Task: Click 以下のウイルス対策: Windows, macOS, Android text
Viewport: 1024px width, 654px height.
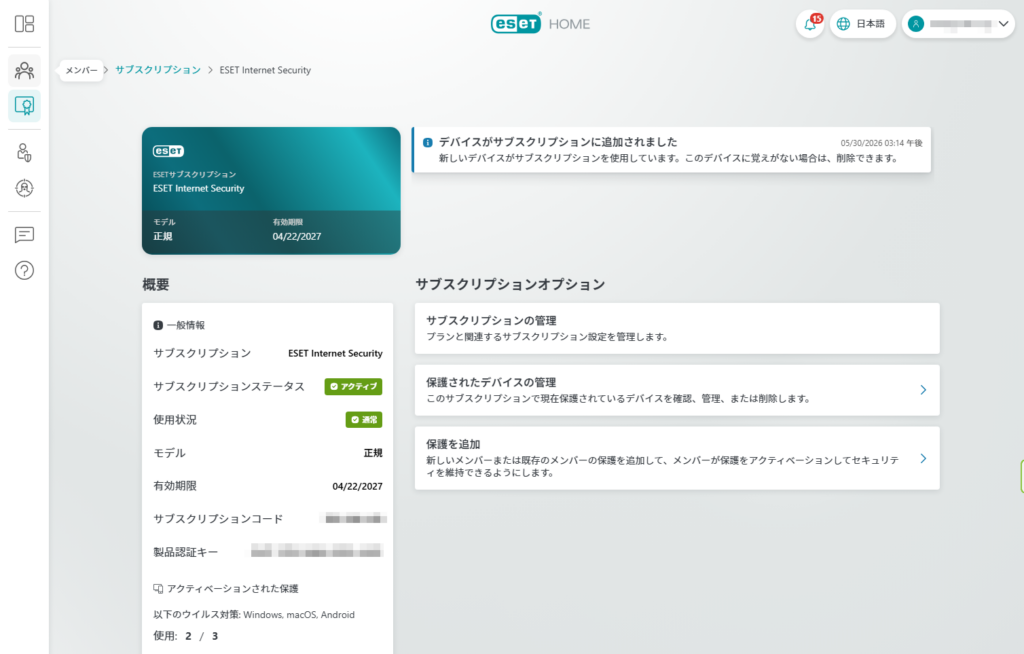Action: click(254, 615)
